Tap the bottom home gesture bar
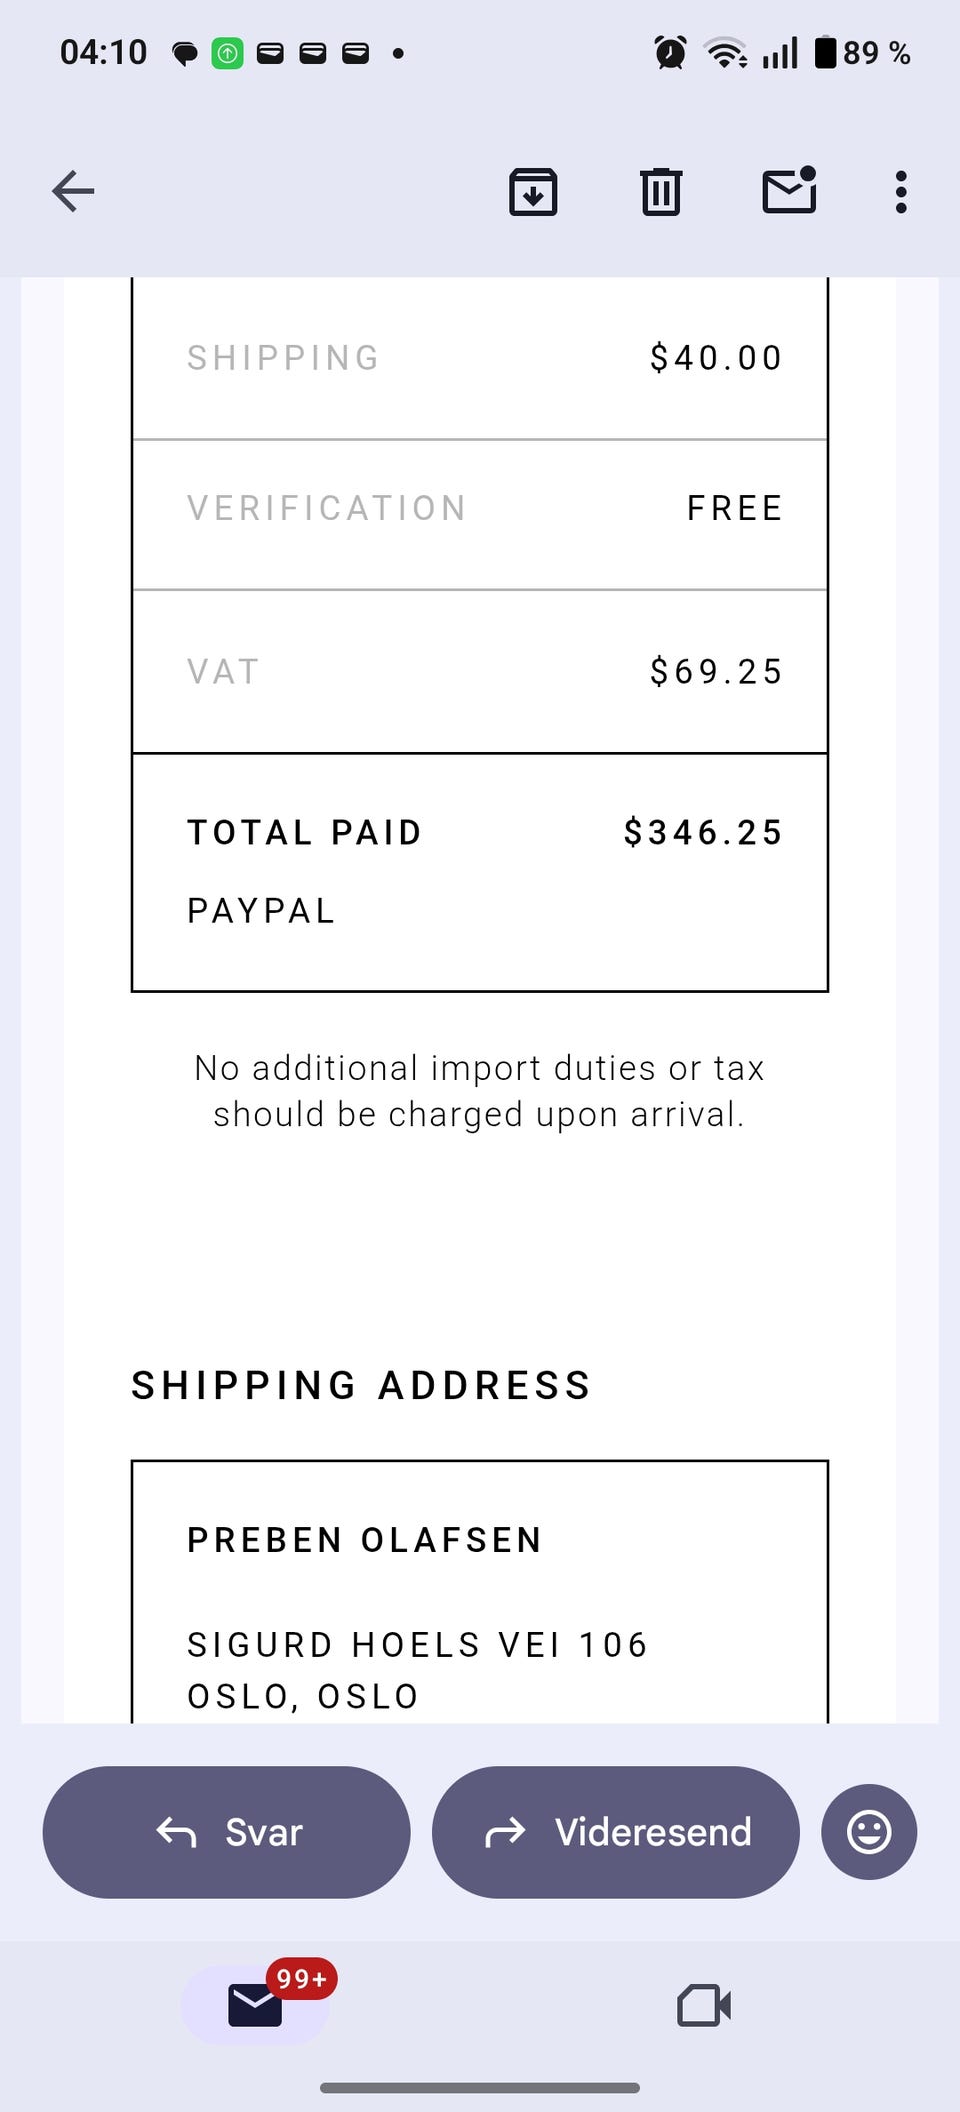The image size is (960, 2112). 480,2088
